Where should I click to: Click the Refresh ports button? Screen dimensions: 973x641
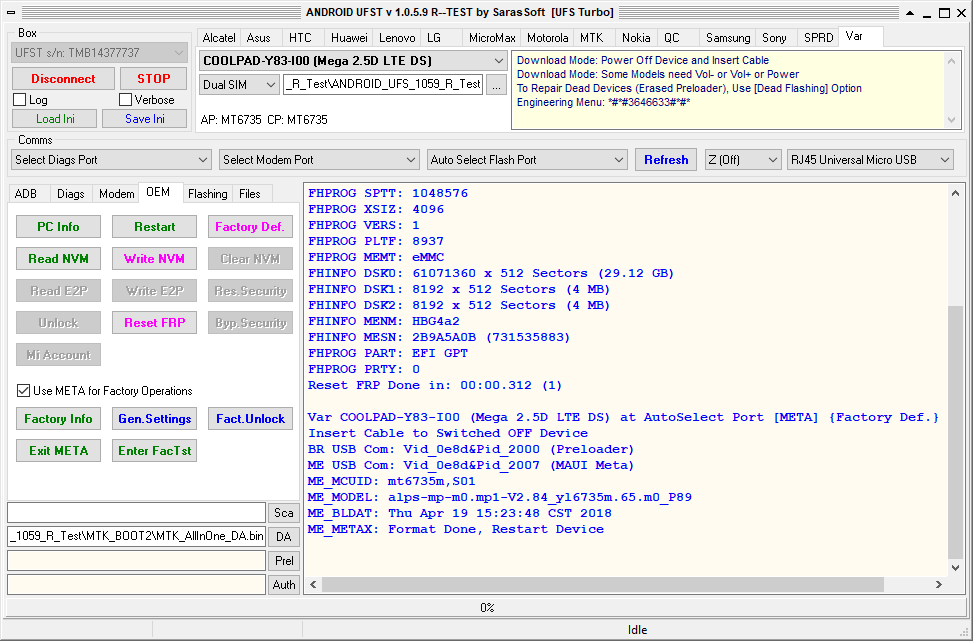pyautogui.click(x=666, y=160)
